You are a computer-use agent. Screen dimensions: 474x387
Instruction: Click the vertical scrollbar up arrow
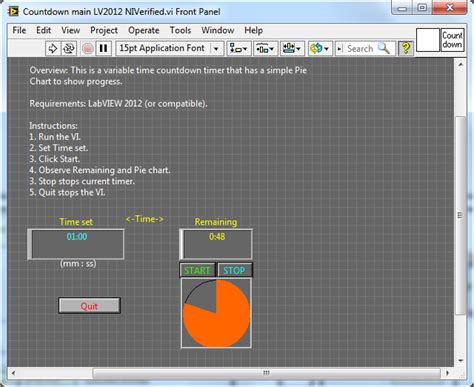(461, 65)
